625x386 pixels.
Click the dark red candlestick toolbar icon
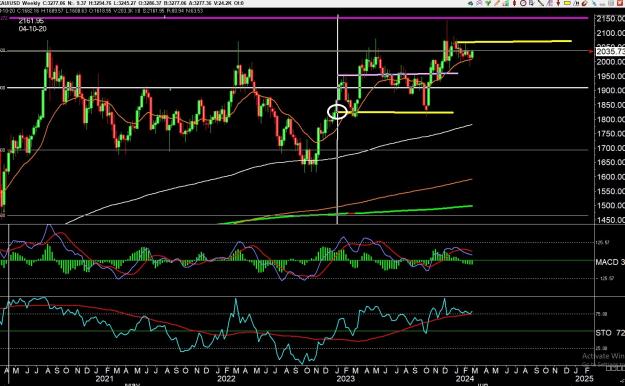(x=514, y=3)
